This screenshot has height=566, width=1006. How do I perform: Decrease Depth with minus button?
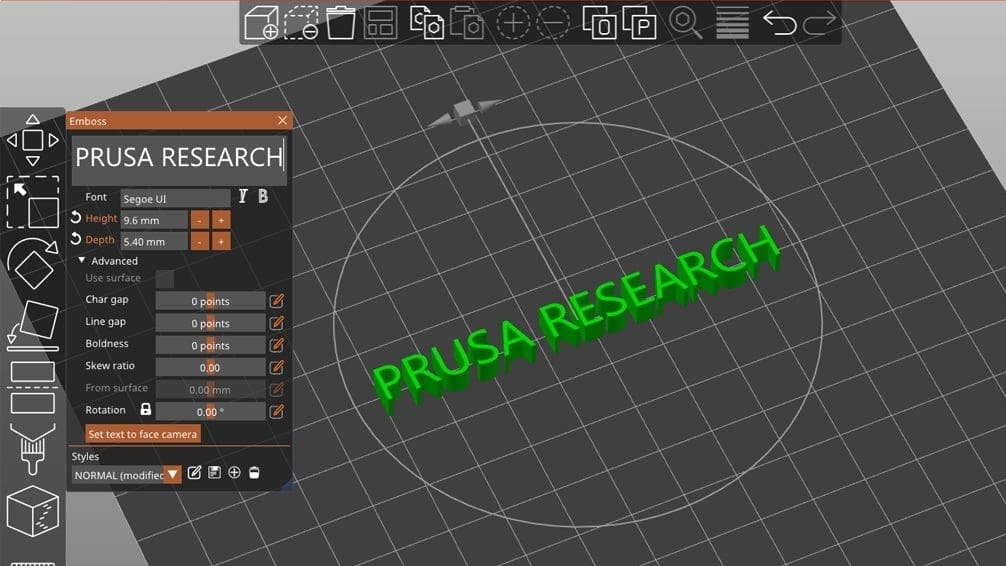[200, 241]
